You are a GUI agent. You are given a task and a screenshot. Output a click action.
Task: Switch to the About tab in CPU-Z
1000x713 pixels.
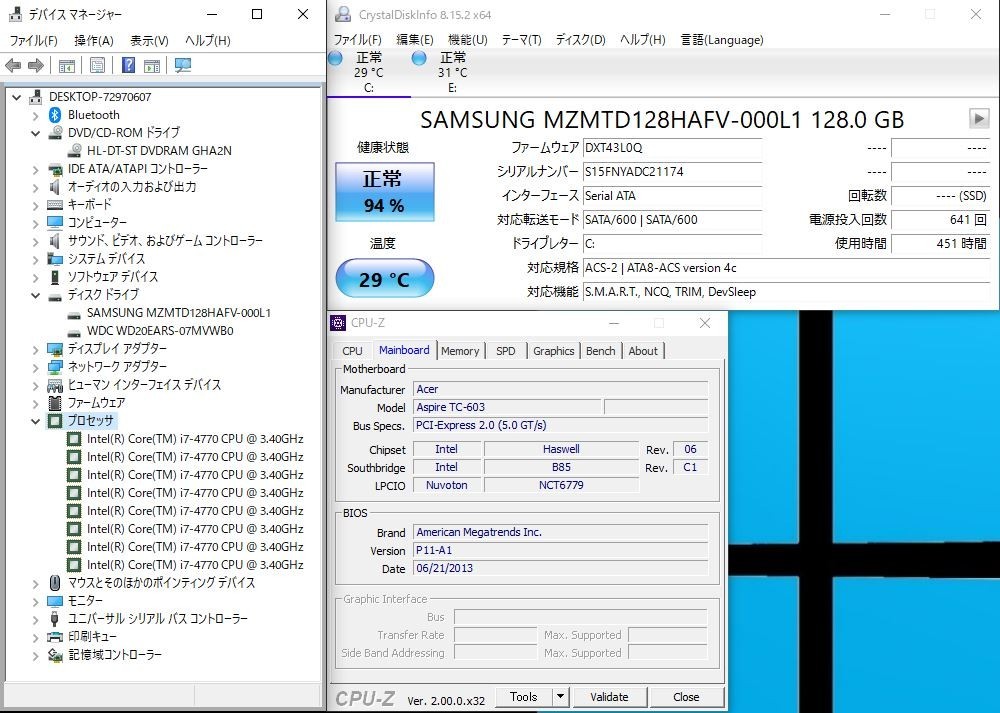tap(643, 351)
